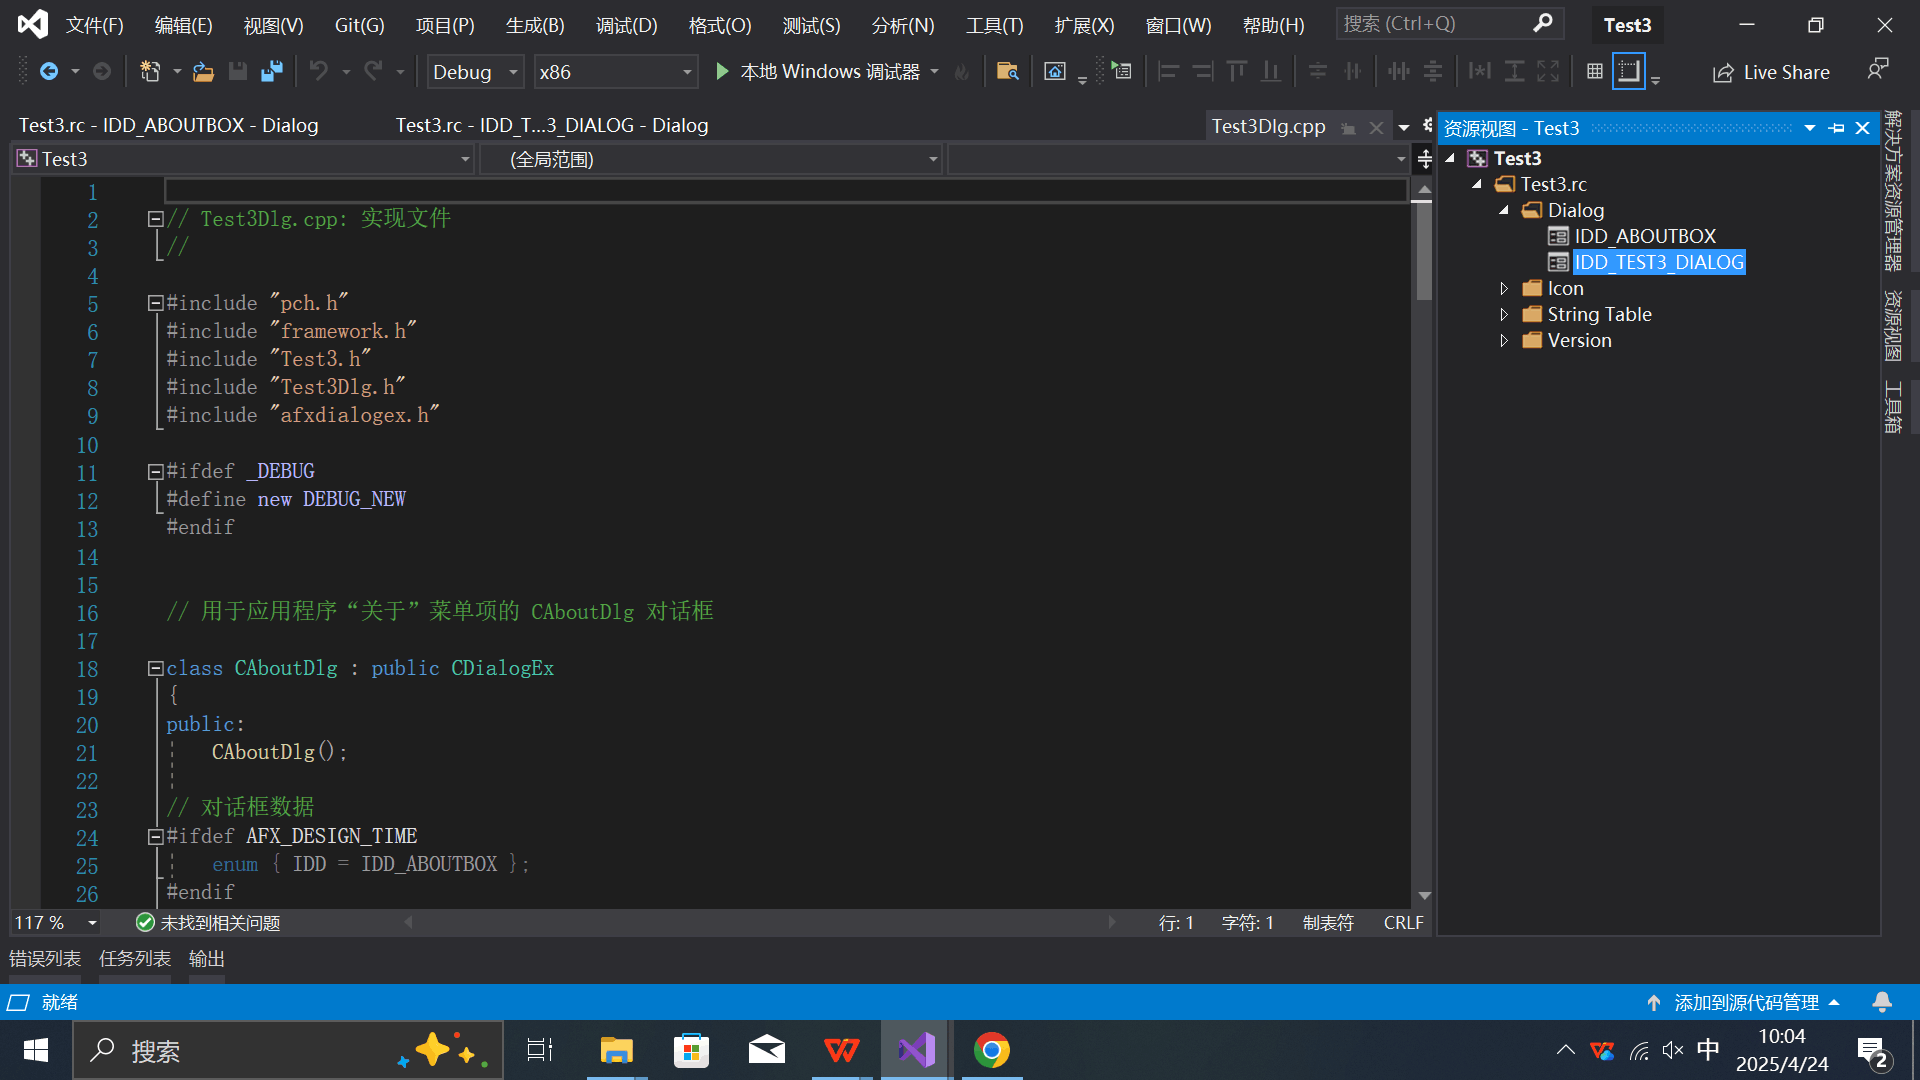Screen dimensions: 1920x1080
Task: Open the Debug configuration dropdown
Action: click(x=513, y=72)
